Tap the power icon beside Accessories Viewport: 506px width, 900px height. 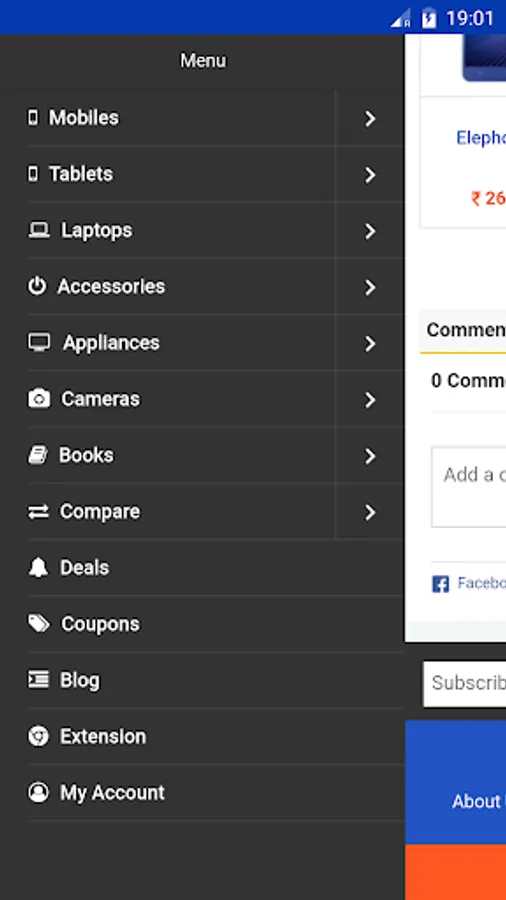click(37, 286)
